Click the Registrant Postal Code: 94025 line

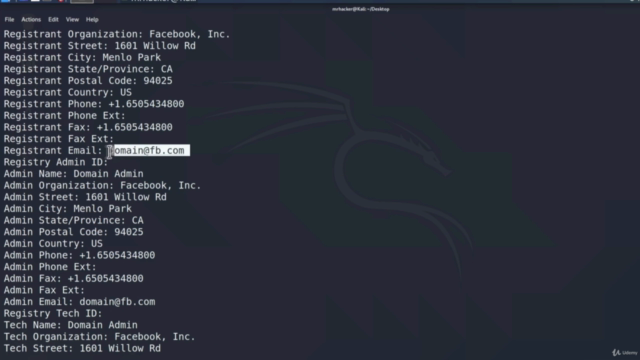(x=88, y=81)
